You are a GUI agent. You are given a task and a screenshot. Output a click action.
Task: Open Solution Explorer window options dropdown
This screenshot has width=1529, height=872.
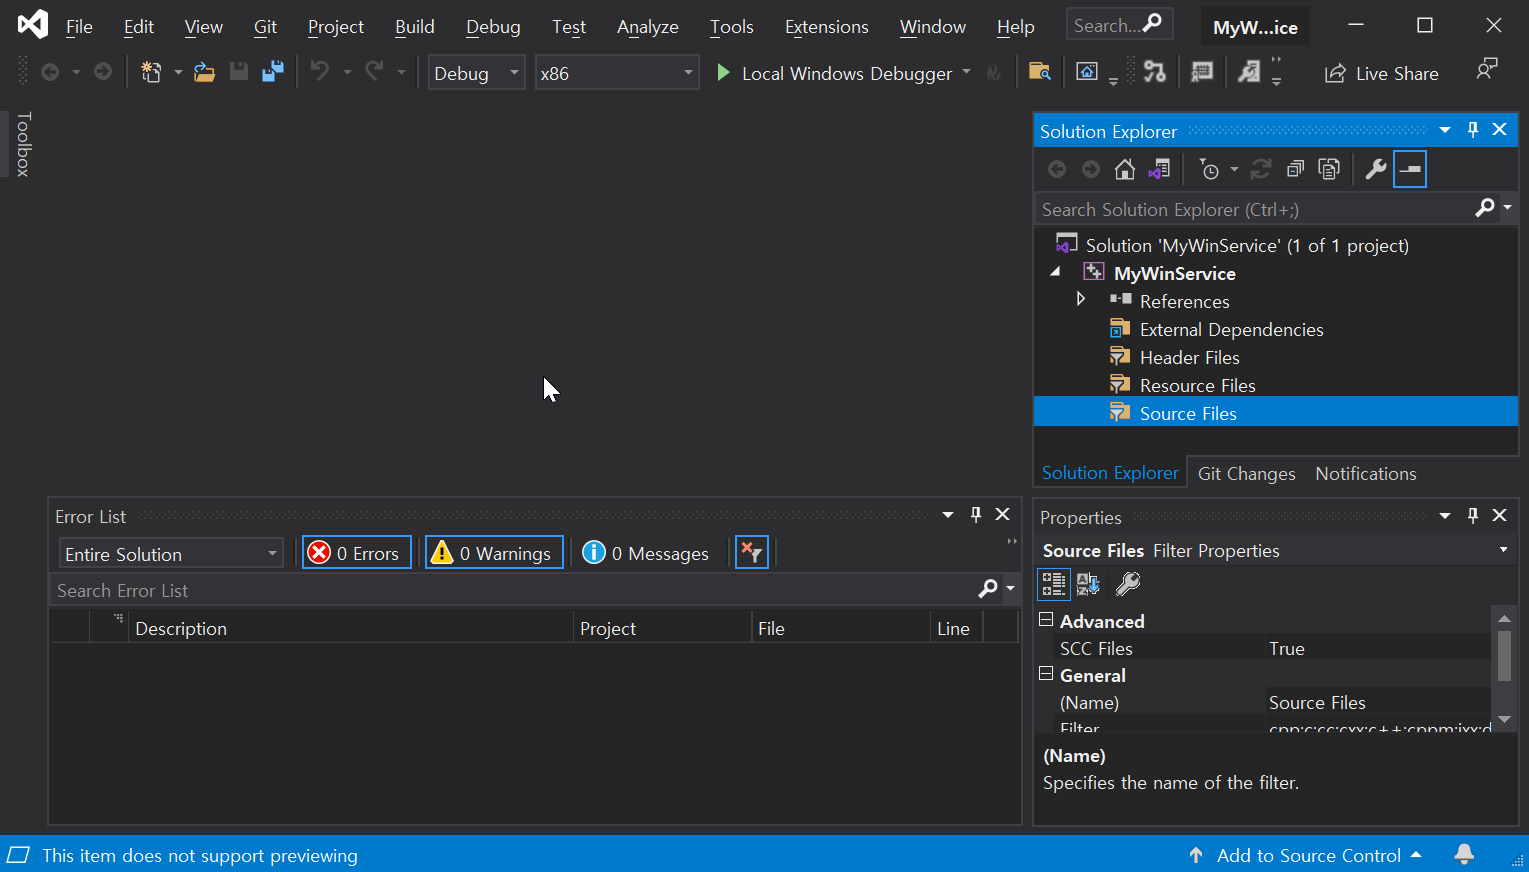[x=1445, y=130]
